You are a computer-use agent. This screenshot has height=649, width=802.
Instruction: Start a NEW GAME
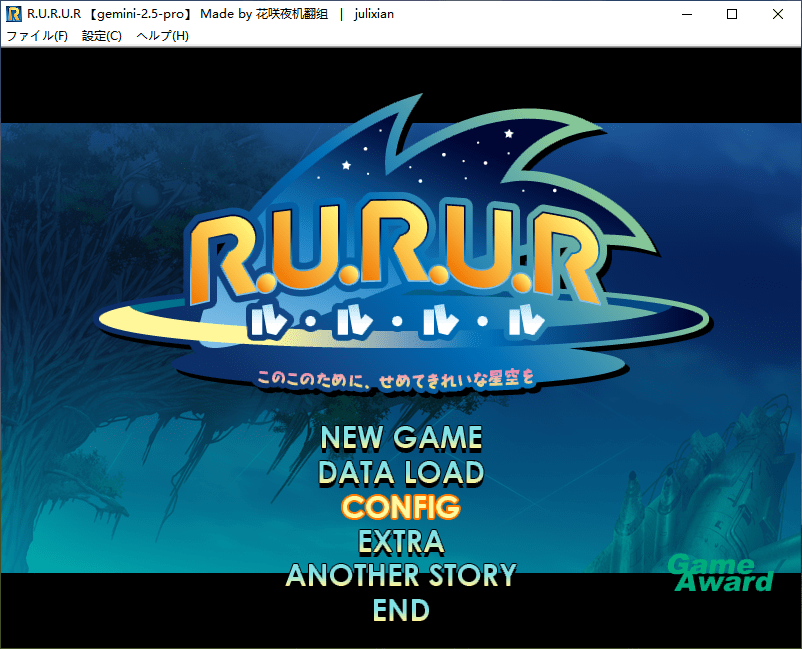401,438
